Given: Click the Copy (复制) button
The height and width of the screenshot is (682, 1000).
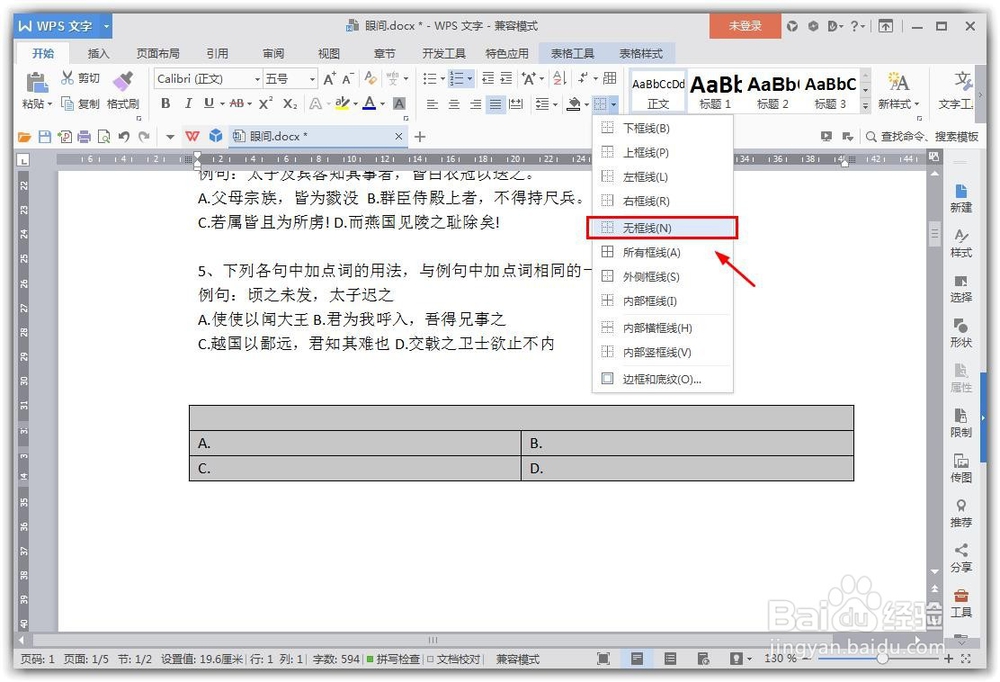Looking at the screenshot, I should pyautogui.click(x=80, y=103).
